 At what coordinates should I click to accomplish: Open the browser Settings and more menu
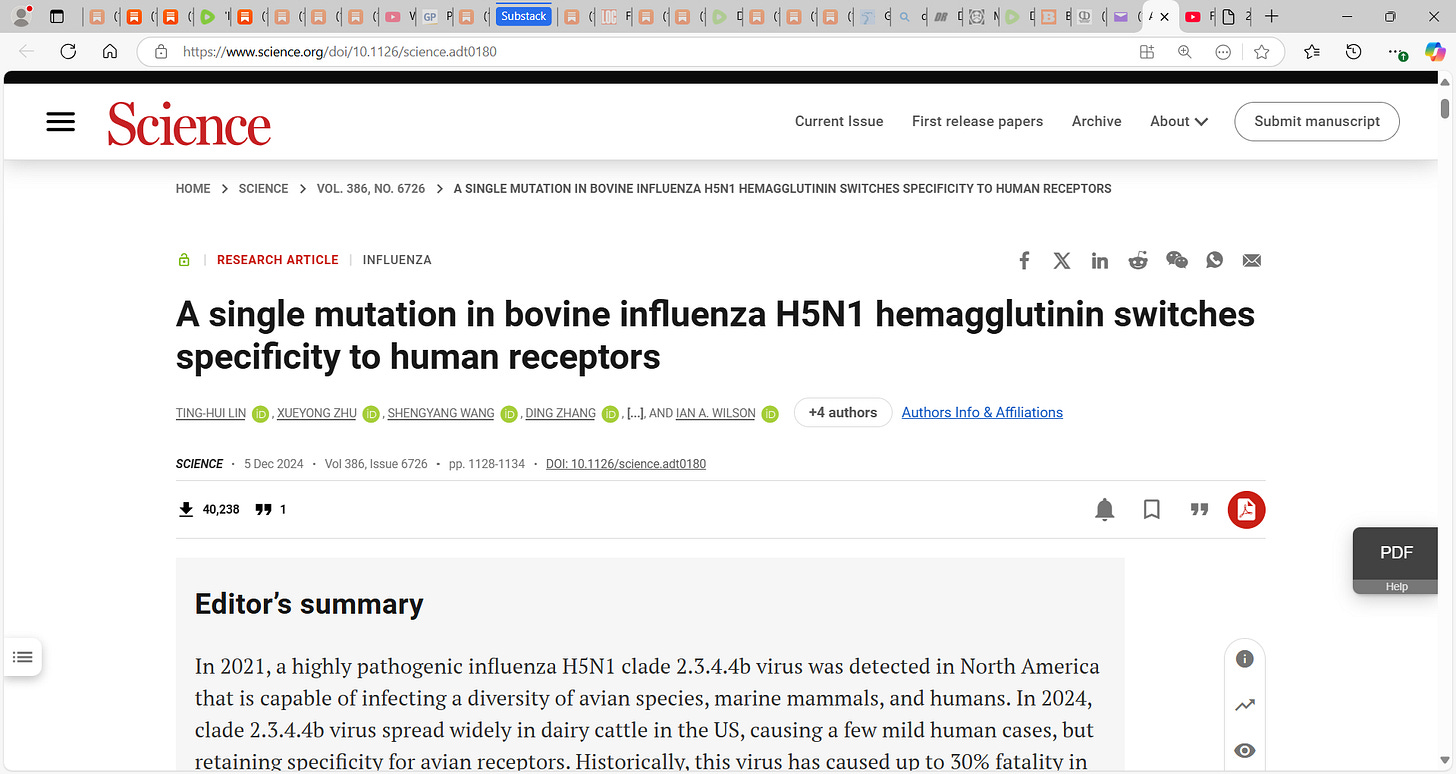coord(1396,52)
